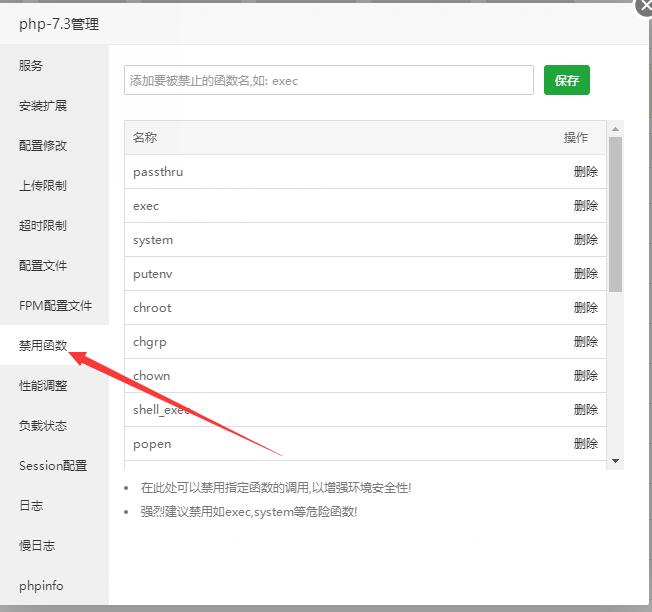This screenshot has height=612, width=652.
Task: Click the scroll down arrow of the list
Action: click(x=616, y=460)
